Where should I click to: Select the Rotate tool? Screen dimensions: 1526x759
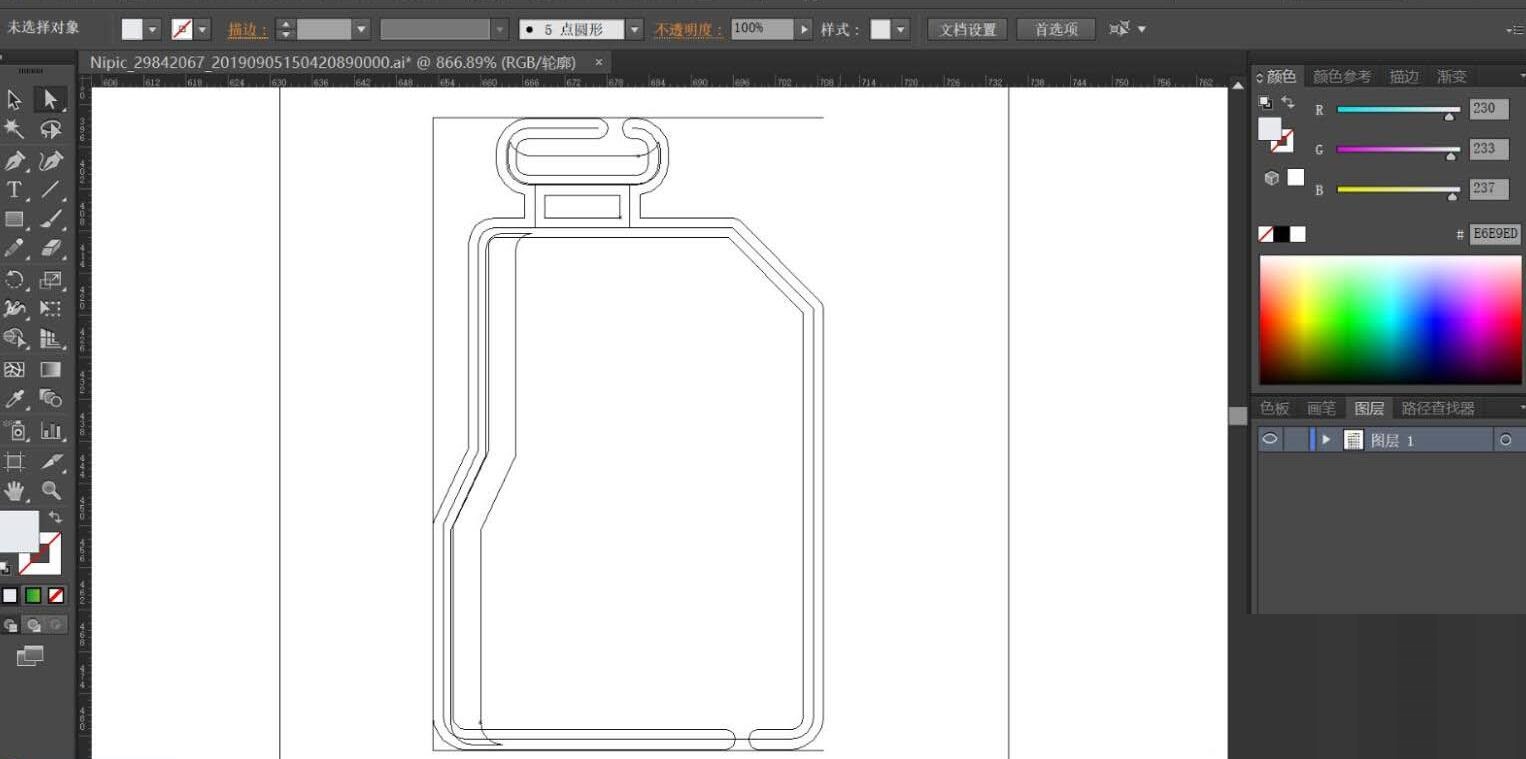point(15,279)
